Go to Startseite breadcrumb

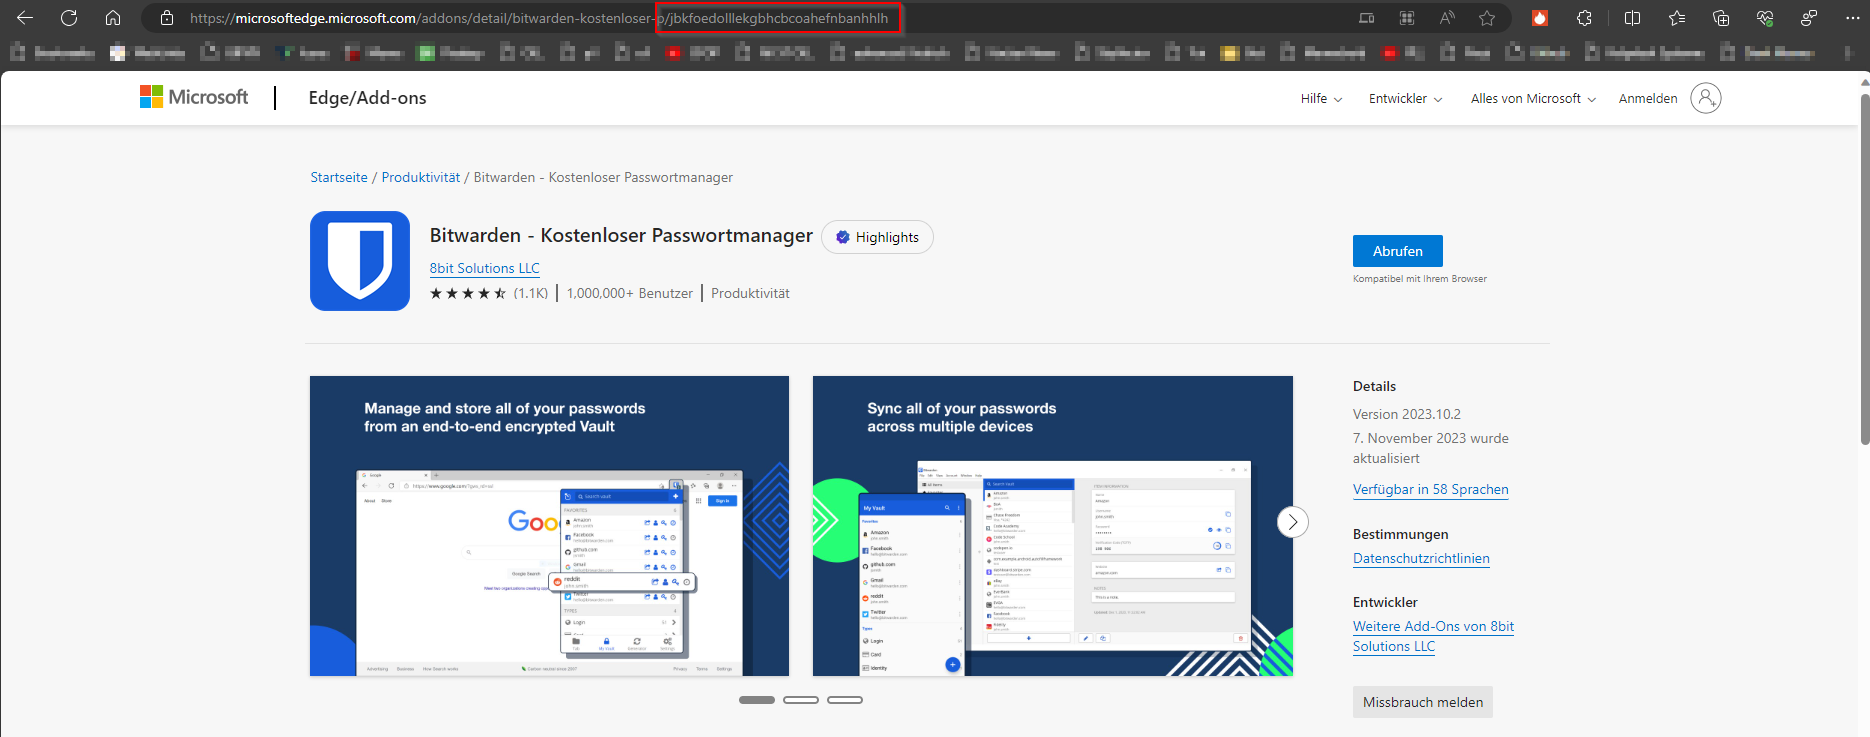click(x=339, y=177)
